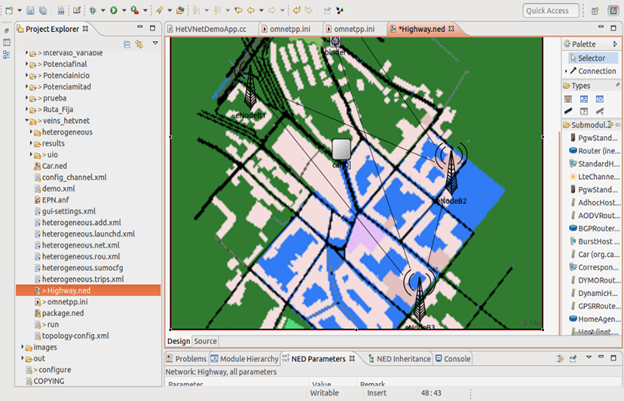Open the Run button dropdown arrow
The image size is (624, 401).
pos(124,10)
